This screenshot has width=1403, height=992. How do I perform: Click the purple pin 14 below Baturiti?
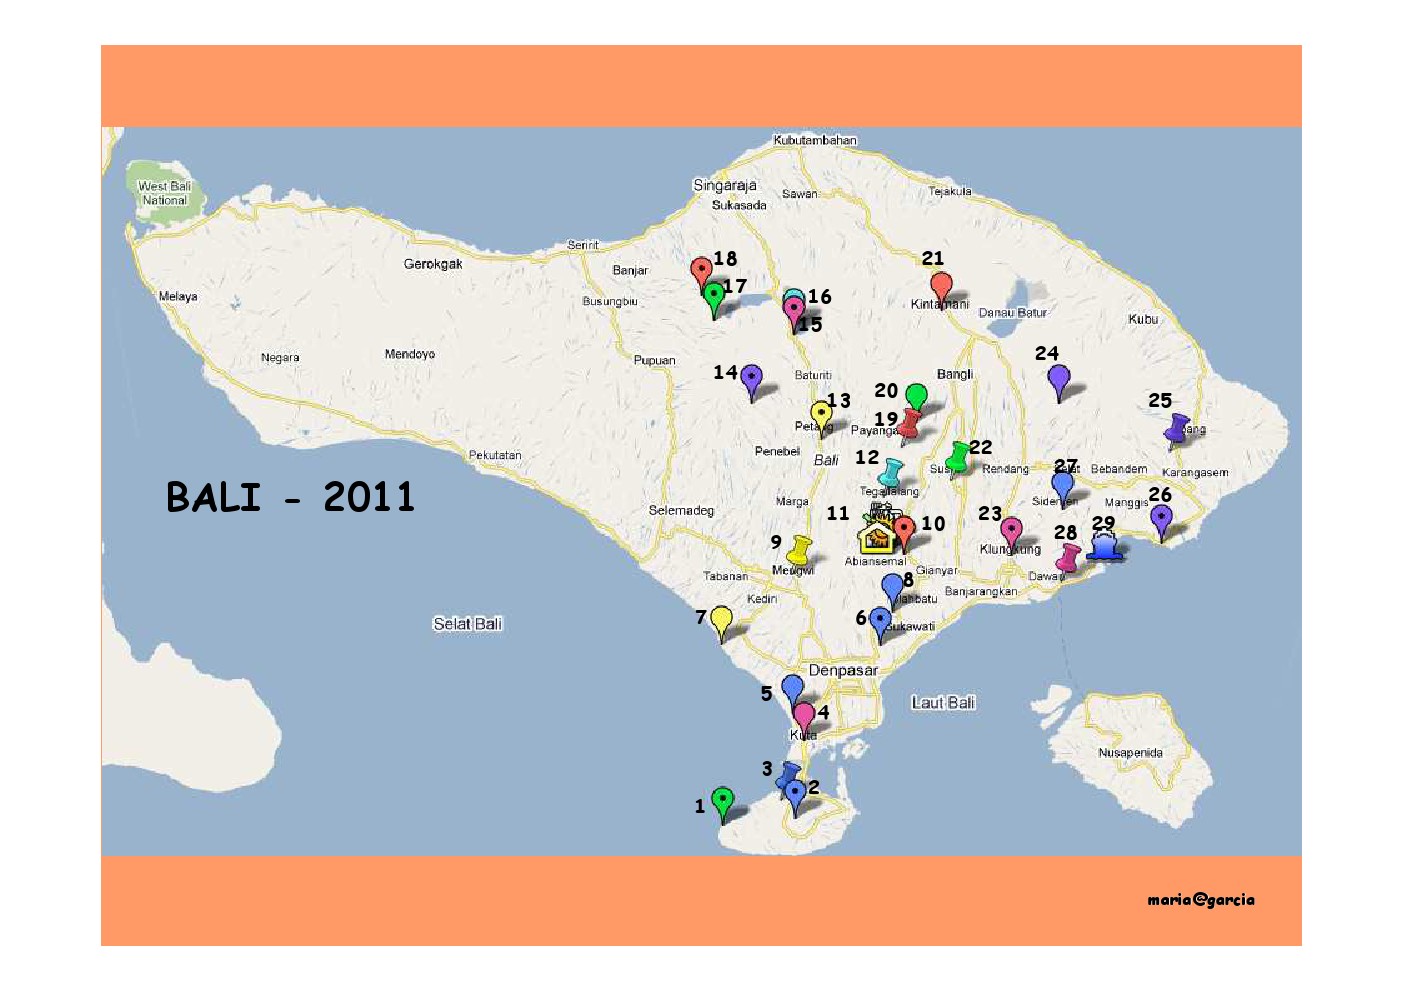[752, 377]
